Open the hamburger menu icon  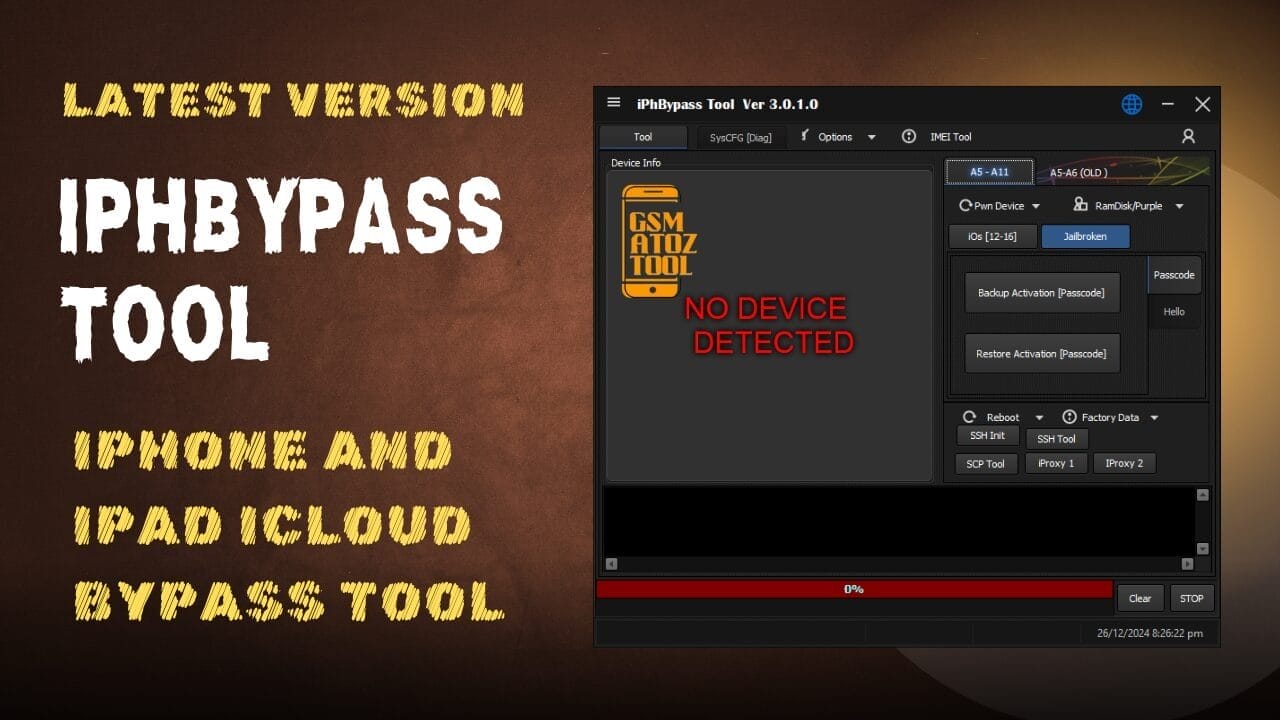coord(613,102)
